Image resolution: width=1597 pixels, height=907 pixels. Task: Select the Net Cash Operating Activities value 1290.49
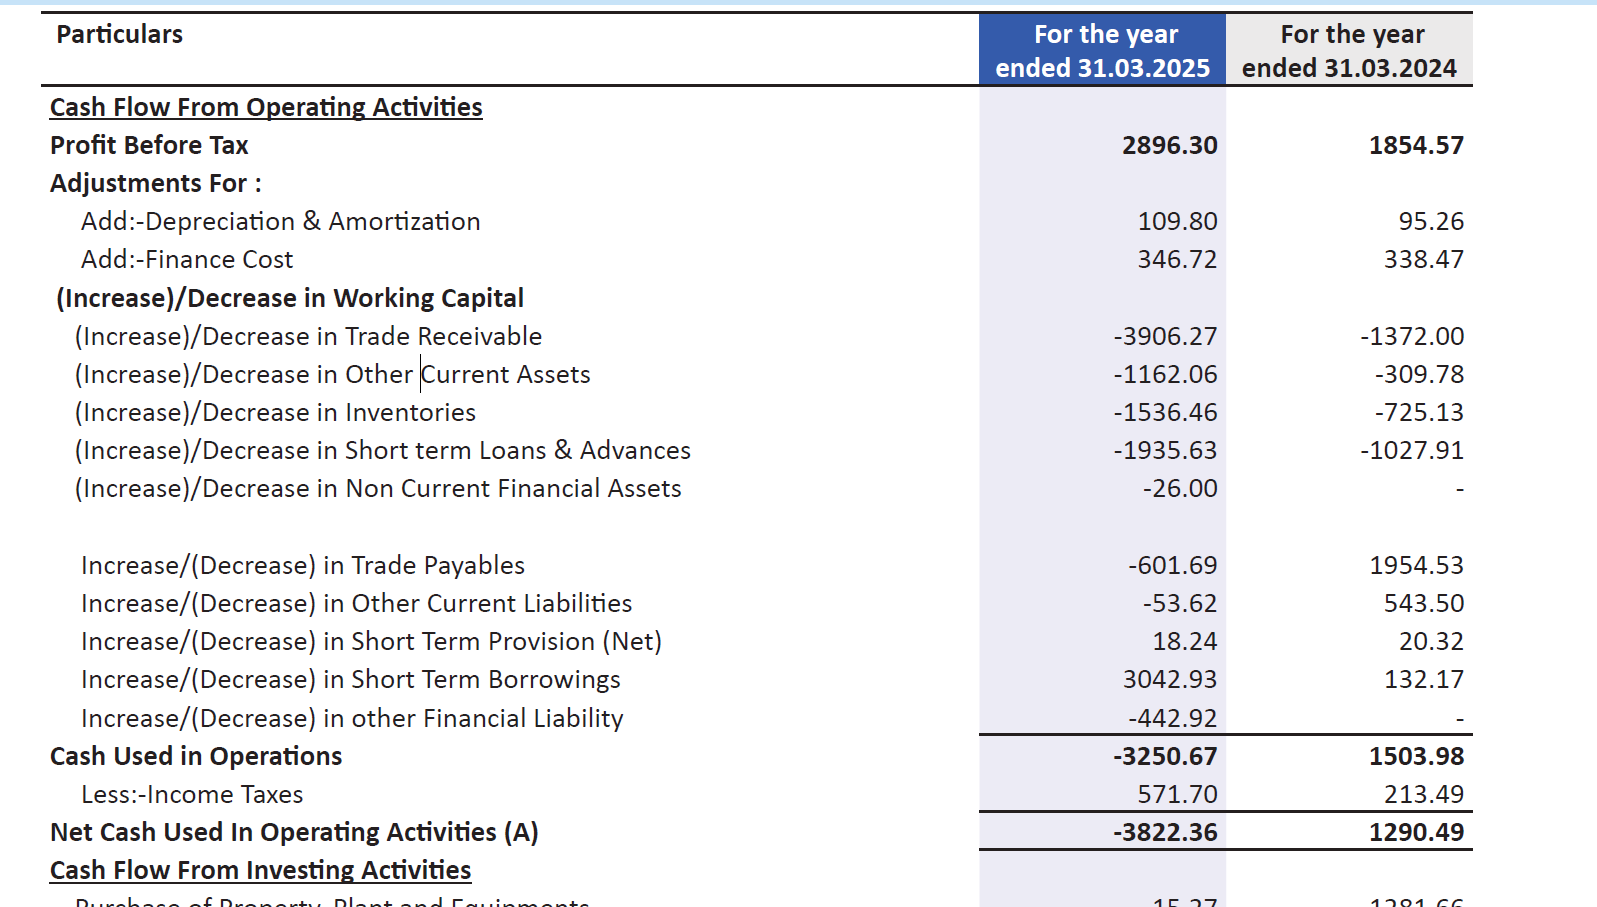click(1416, 833)
